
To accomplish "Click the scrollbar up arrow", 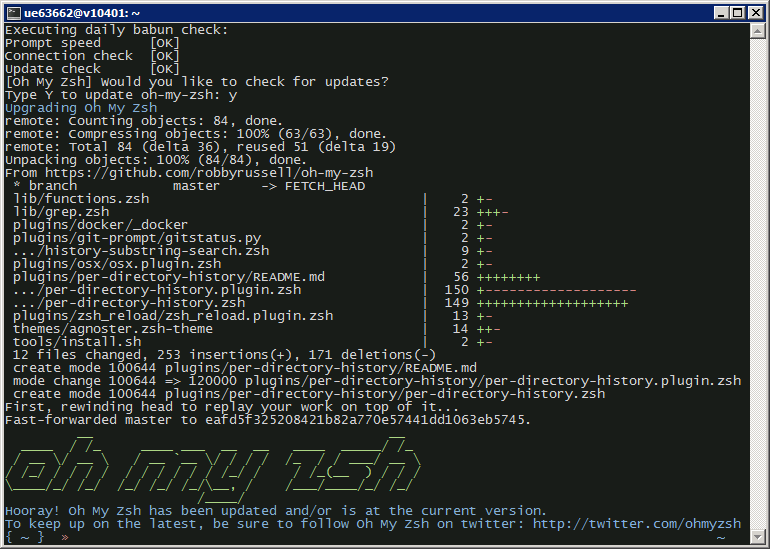I will pyautogui.click(x=757, y=31).
